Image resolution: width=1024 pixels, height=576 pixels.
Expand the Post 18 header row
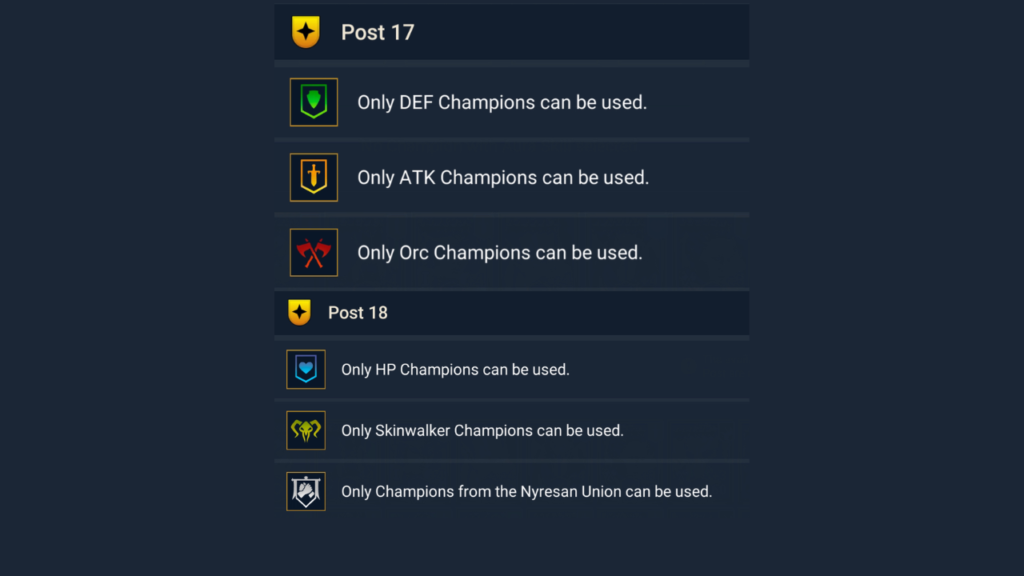click(x=600, y=313)
